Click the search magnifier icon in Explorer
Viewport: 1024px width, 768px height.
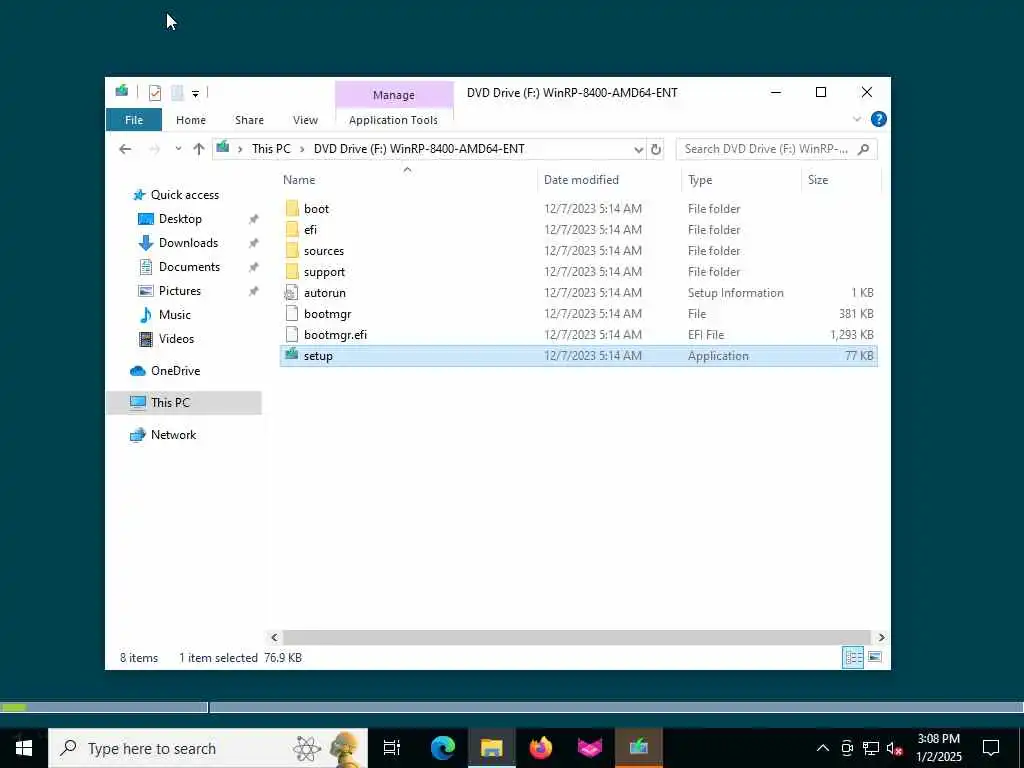coord(863,150)
